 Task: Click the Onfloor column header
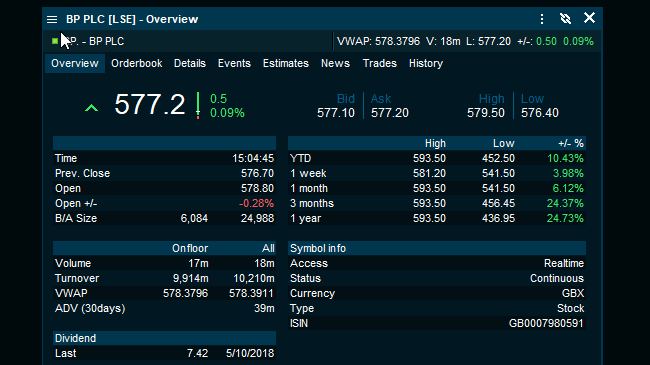[x=190, y=248]
